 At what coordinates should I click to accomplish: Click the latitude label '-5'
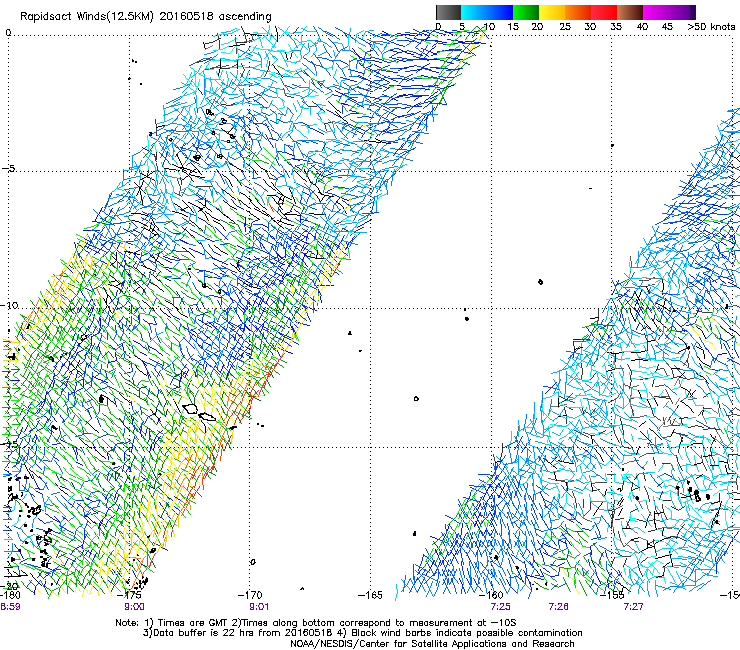(x=9, y=168)
